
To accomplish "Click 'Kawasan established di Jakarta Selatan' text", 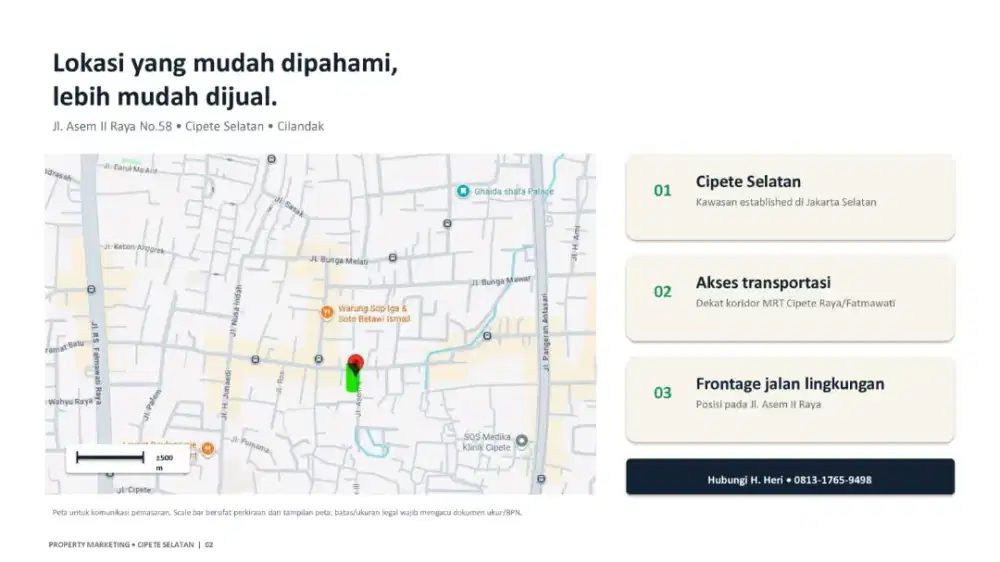I will pyautogui.click(x=786, y=202).
